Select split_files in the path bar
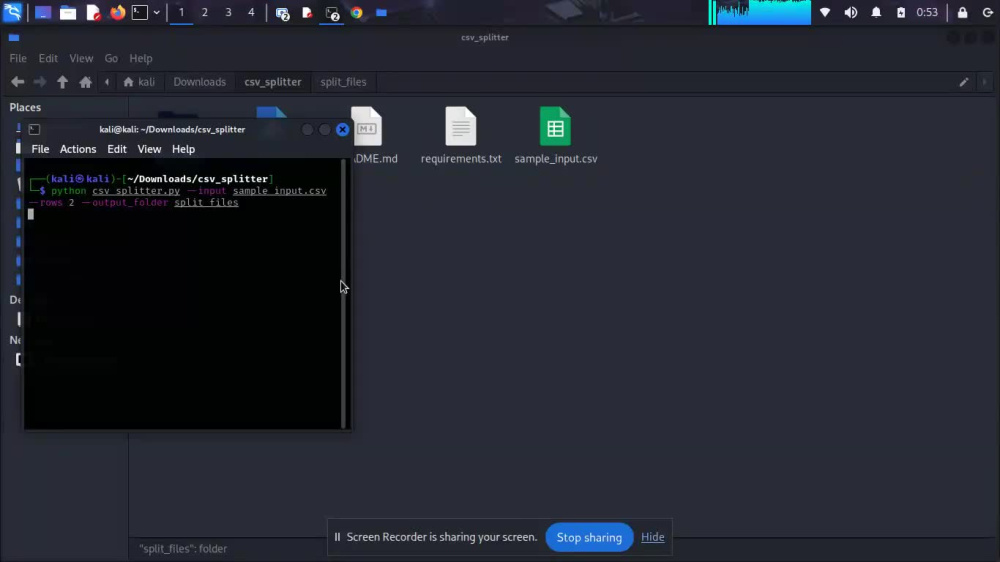Screen dimensions: 1000x562 click(x=343, y=82)
